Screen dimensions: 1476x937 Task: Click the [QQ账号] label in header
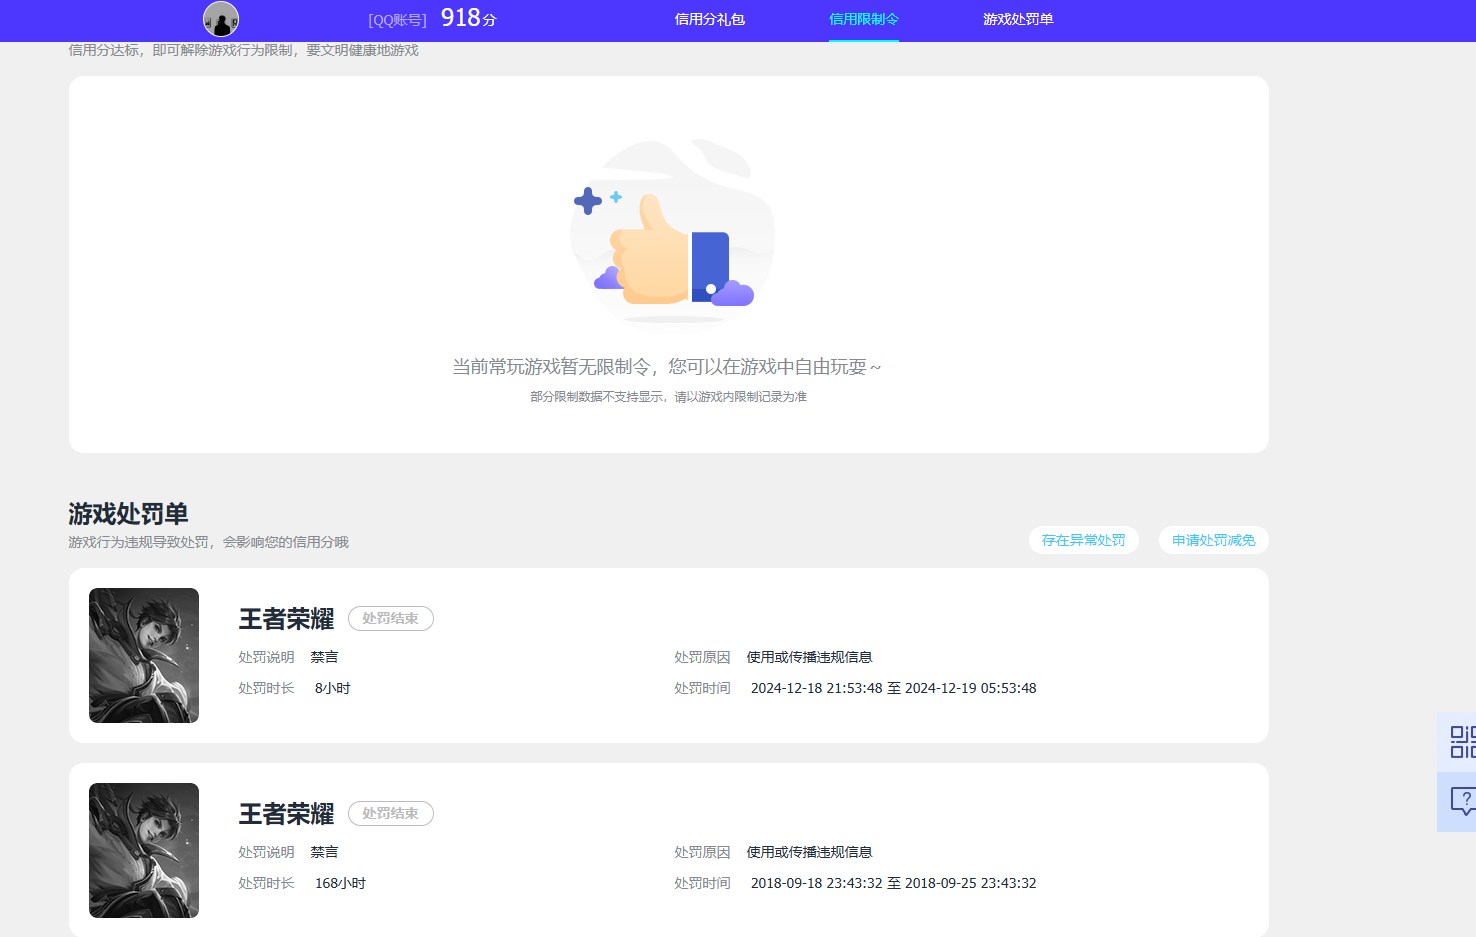tap(397, 20)
